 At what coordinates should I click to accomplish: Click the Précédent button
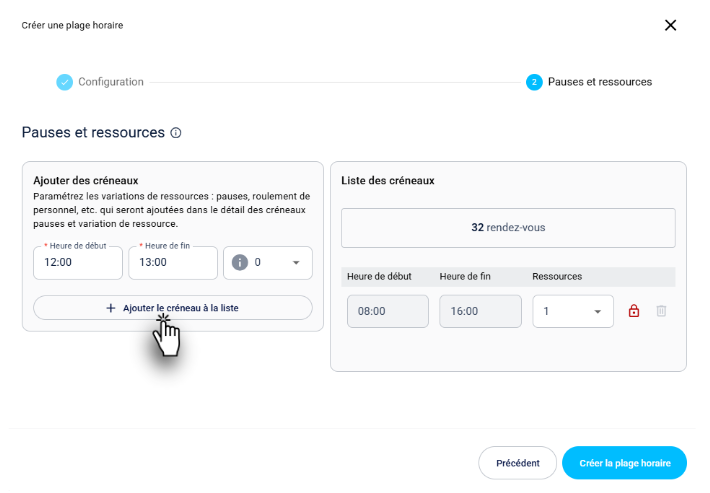tap(518, 463)
